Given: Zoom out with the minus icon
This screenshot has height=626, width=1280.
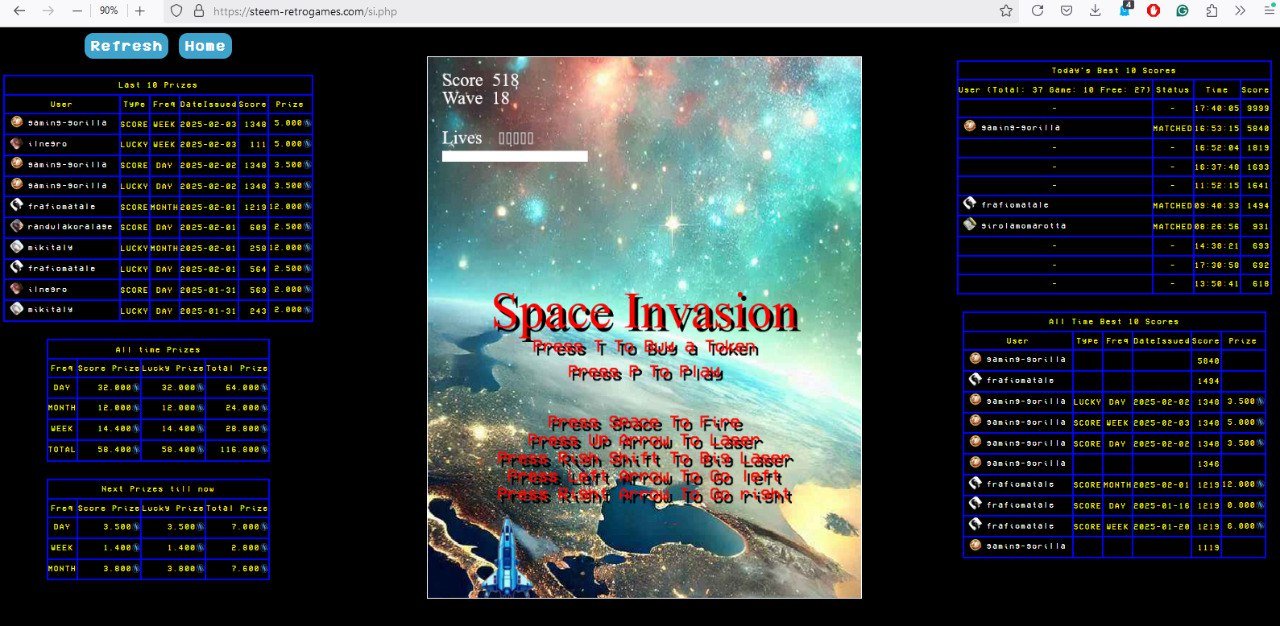Looking at the screenshot, I should (x=78, y=10).
